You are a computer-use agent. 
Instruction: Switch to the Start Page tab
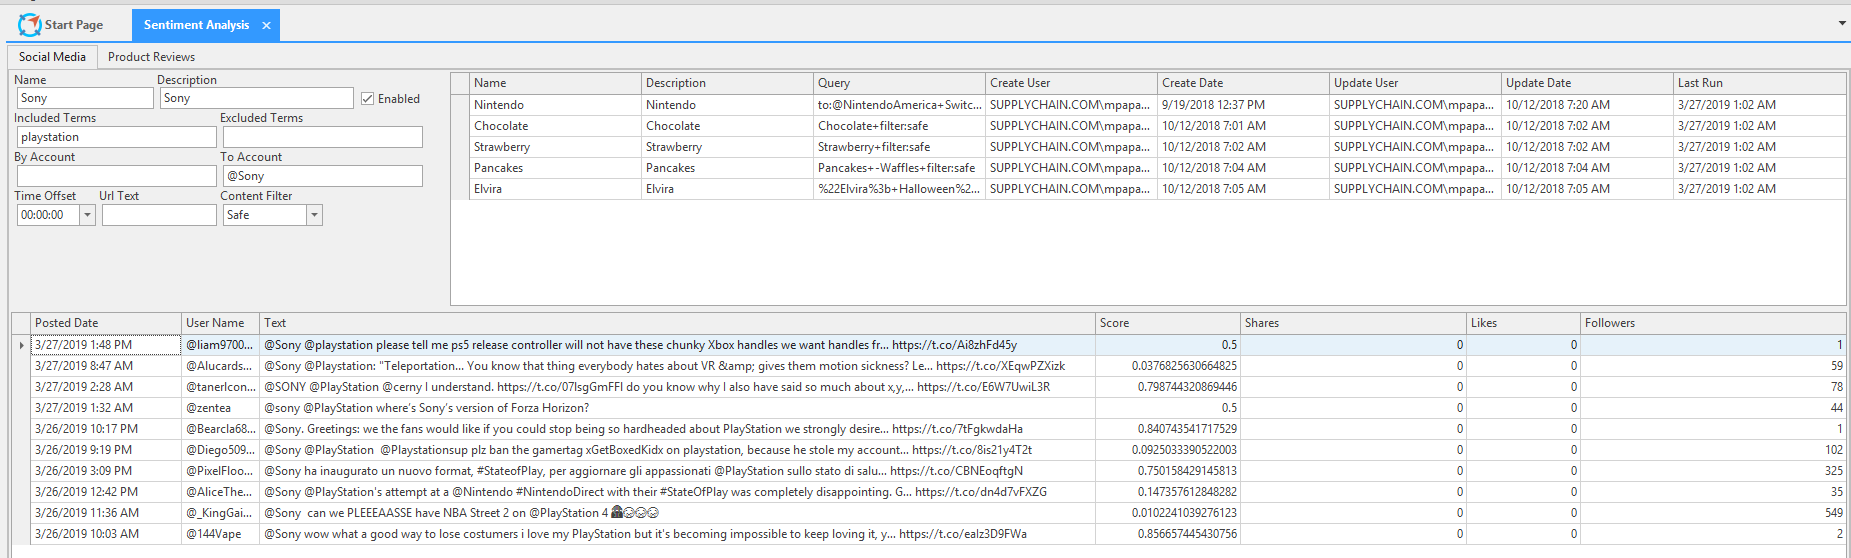61,25
